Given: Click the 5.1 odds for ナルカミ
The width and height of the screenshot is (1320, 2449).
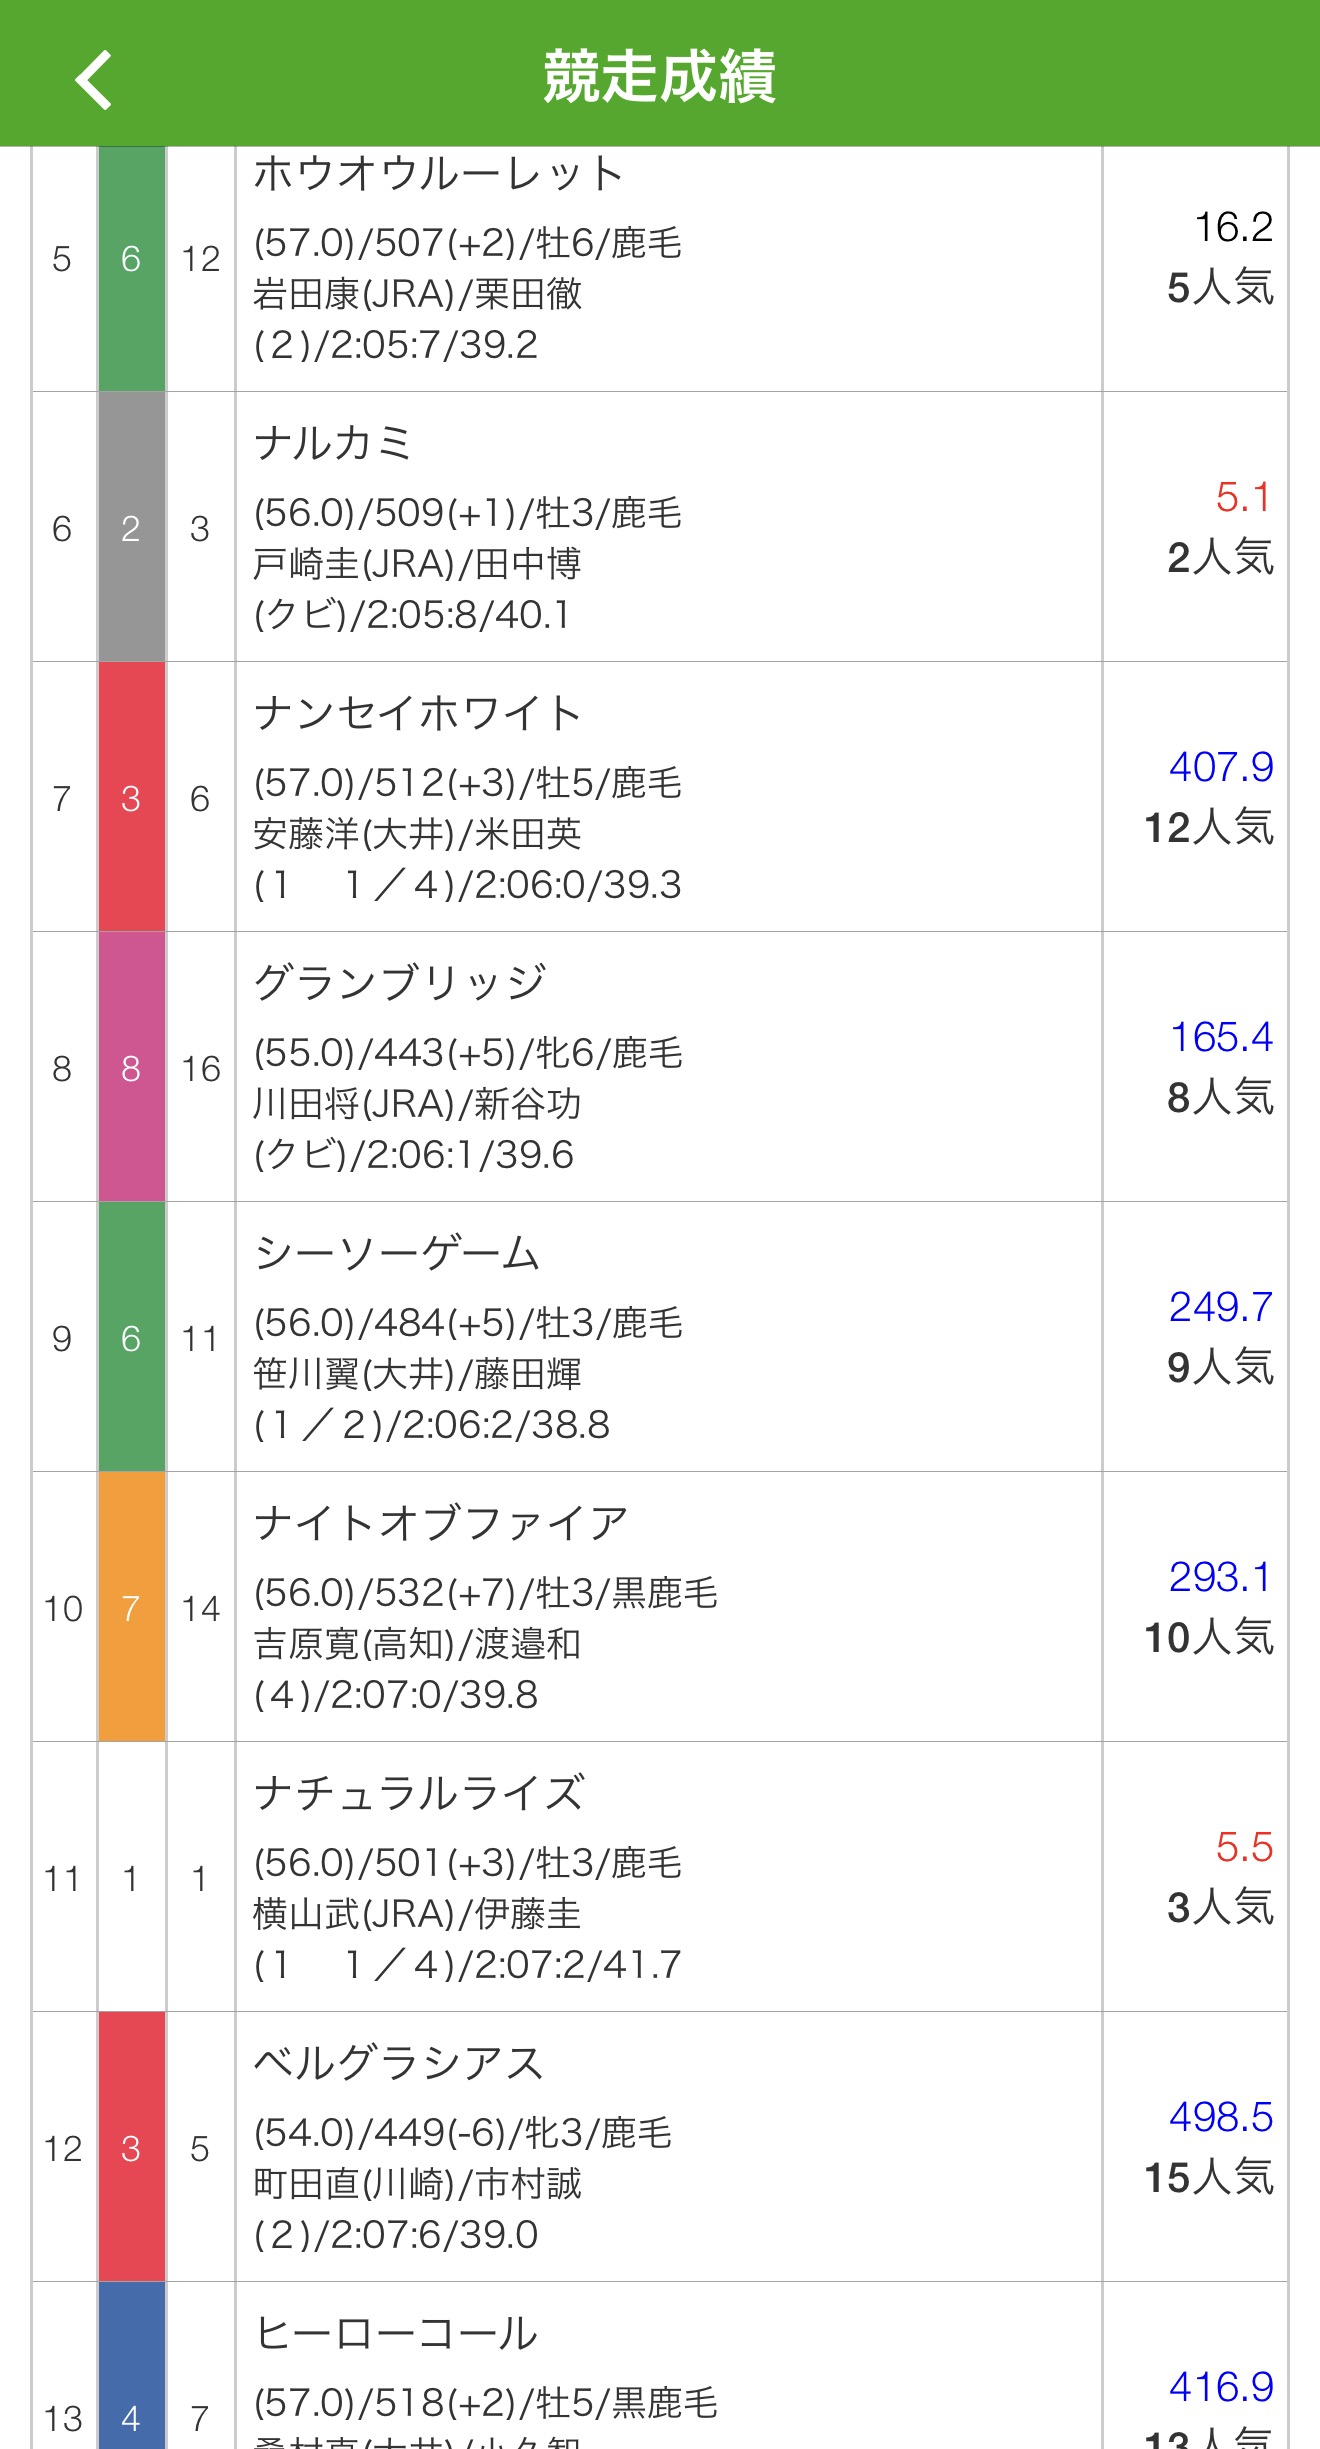Looking at the screenshot, I should (1242, 497).
